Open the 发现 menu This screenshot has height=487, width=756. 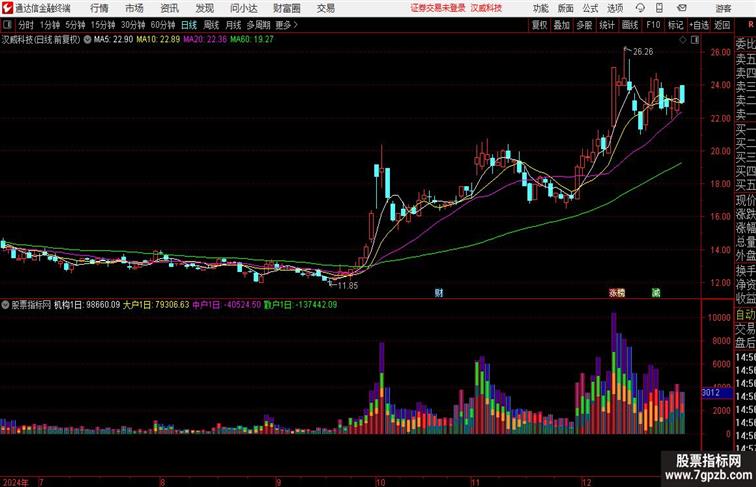[204, 8]
